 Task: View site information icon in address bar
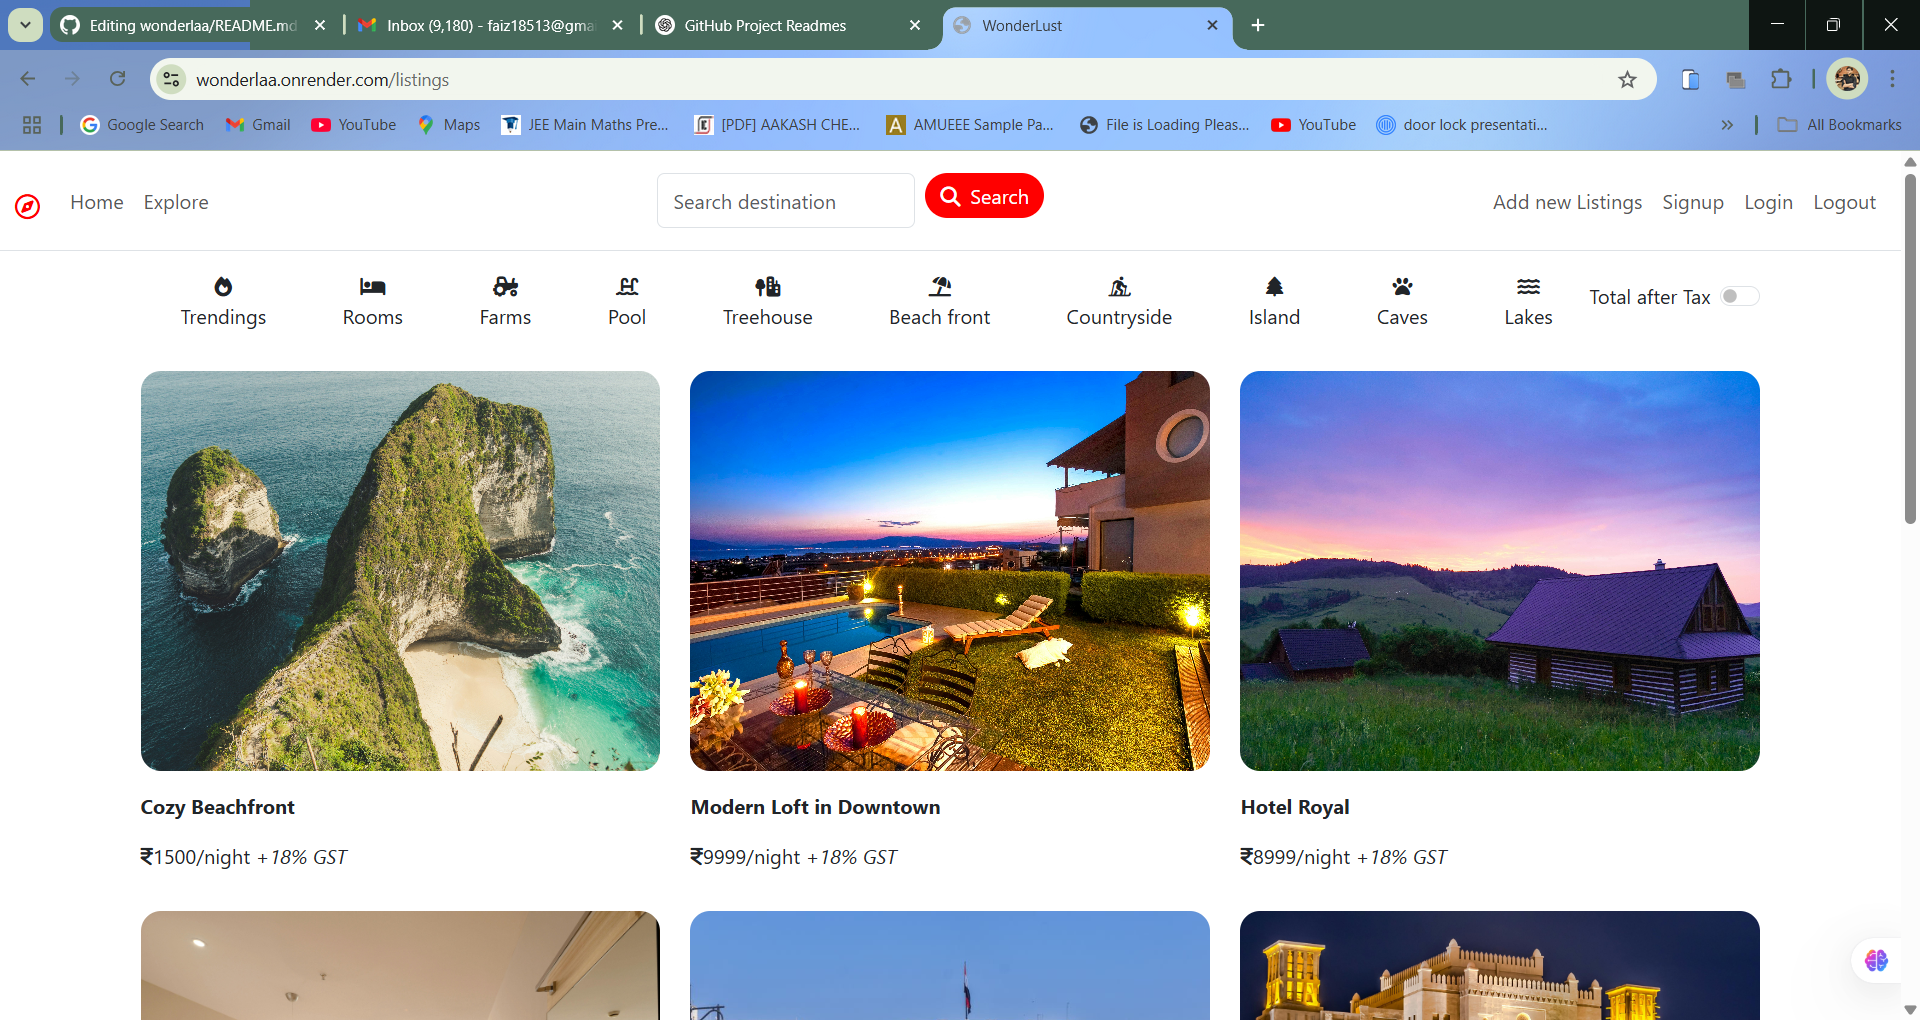pyautogui.click(x=171, y=79)
